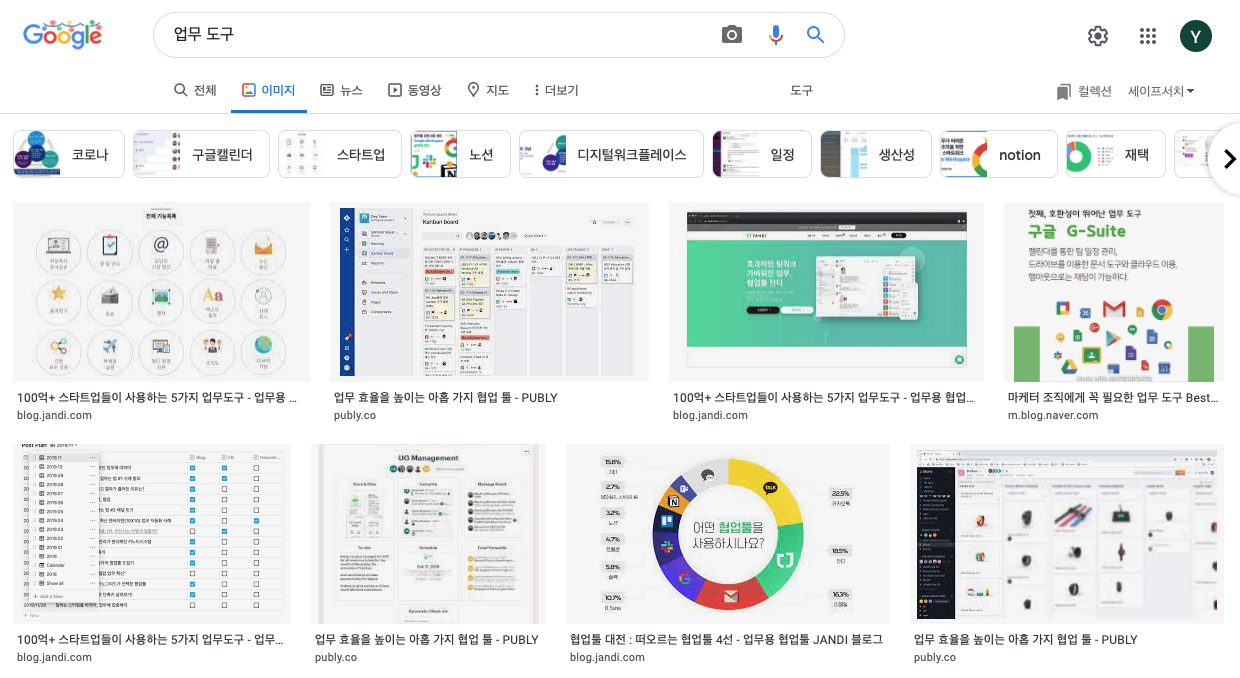Filter by the 일정 chip
The height and width of the screenshot is (678, 1240).
762,154
